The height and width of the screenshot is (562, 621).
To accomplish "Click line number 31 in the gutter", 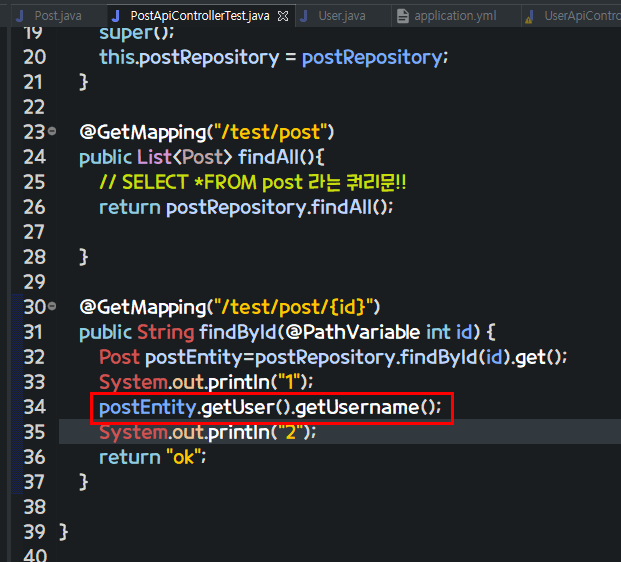I will (34, 332).
